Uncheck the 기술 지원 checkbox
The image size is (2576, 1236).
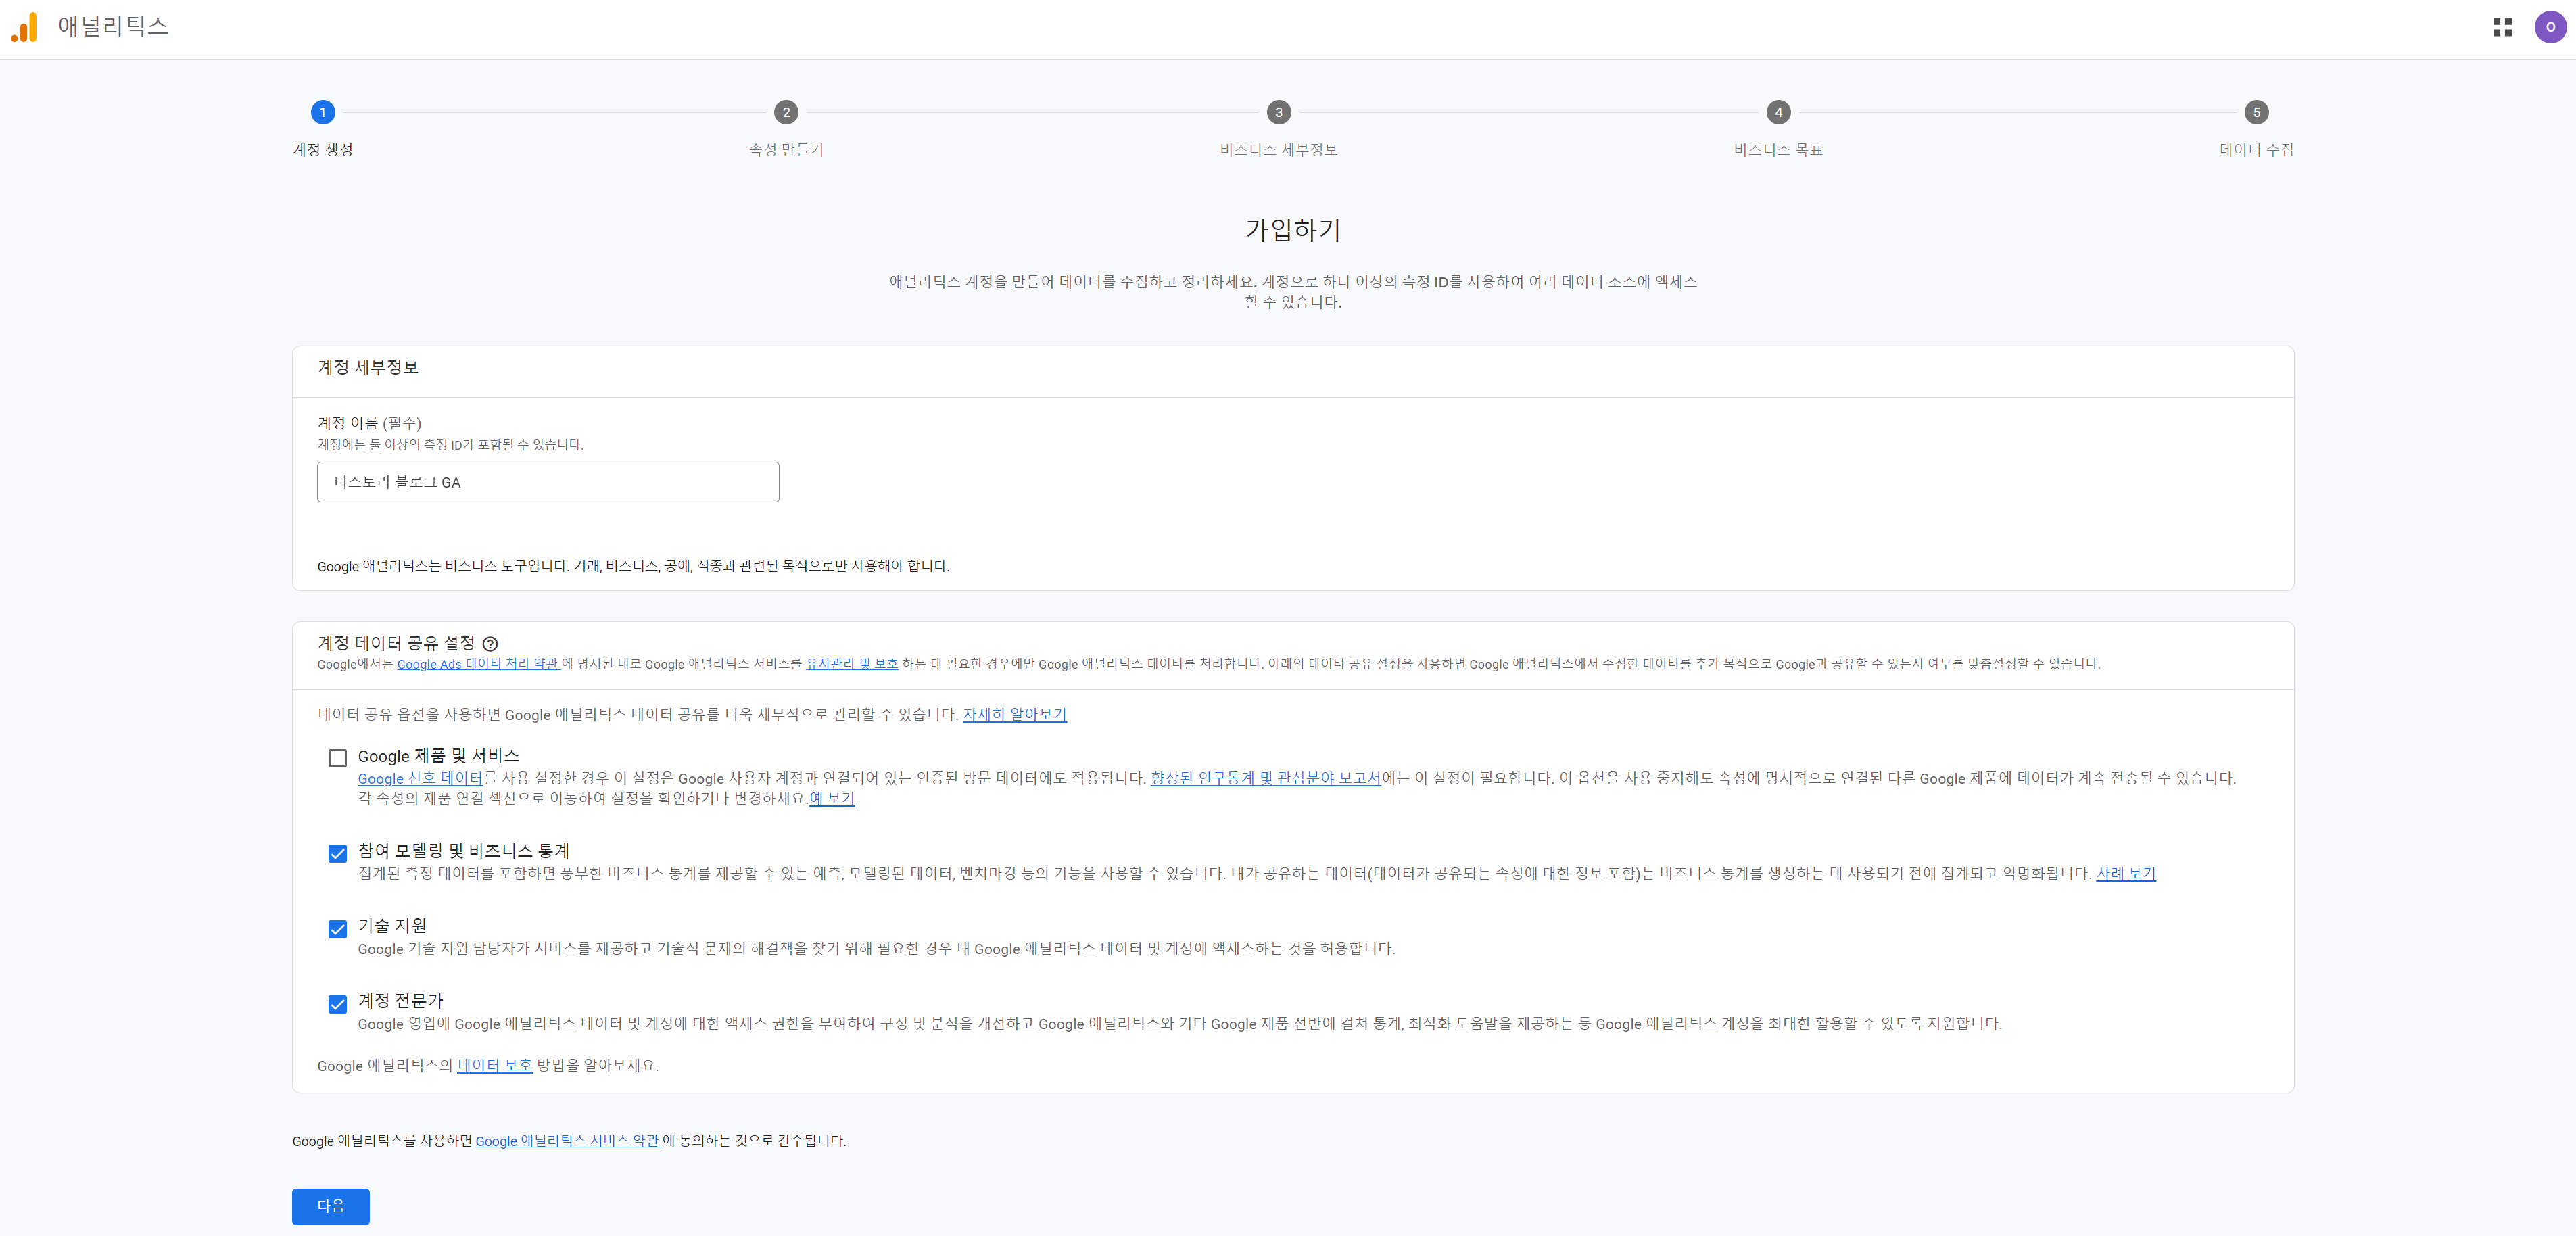(x=338, y=929)
